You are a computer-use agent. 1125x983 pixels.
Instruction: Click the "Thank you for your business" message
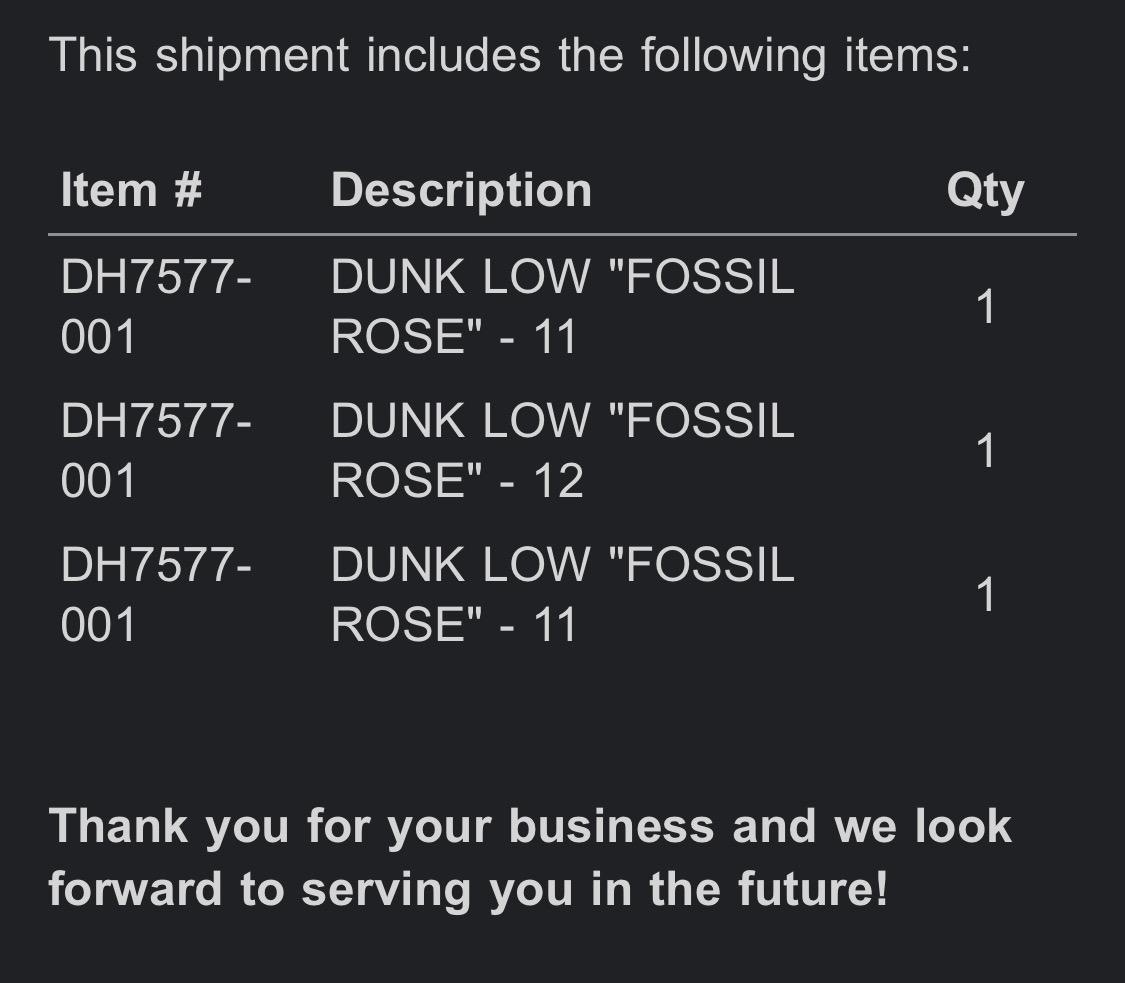pos(530,857)
